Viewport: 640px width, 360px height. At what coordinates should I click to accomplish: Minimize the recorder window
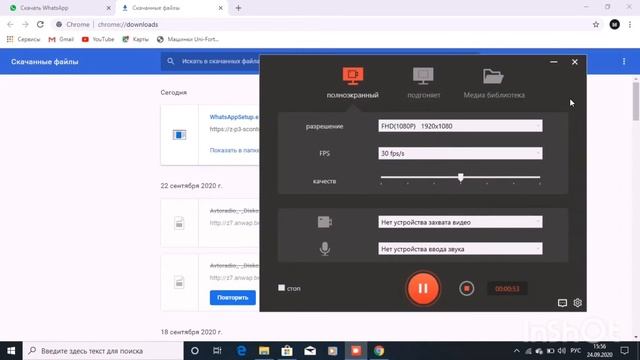[x=554, y=62]
